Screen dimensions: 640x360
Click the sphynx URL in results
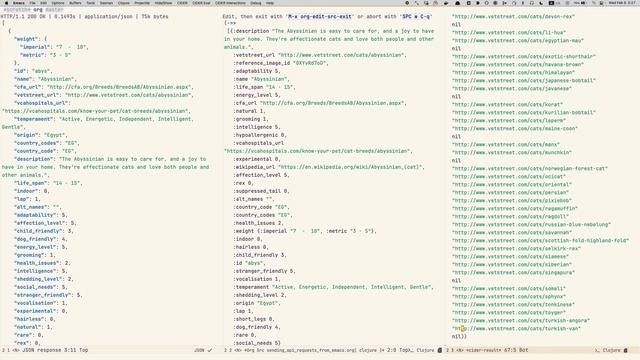[x=509, y=297]
